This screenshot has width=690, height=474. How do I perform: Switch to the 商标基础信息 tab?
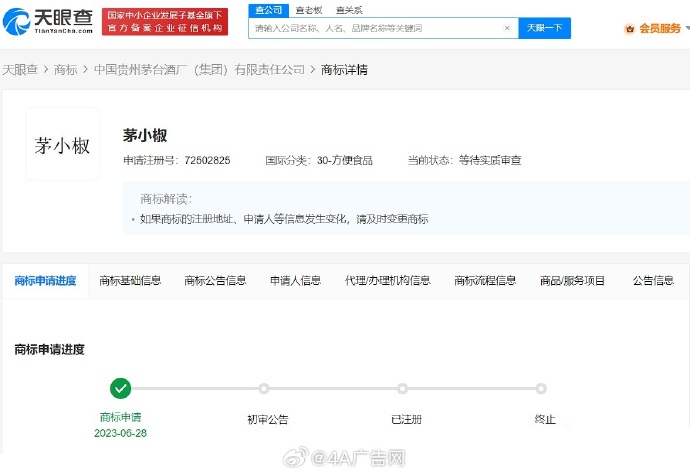[130, 281]
